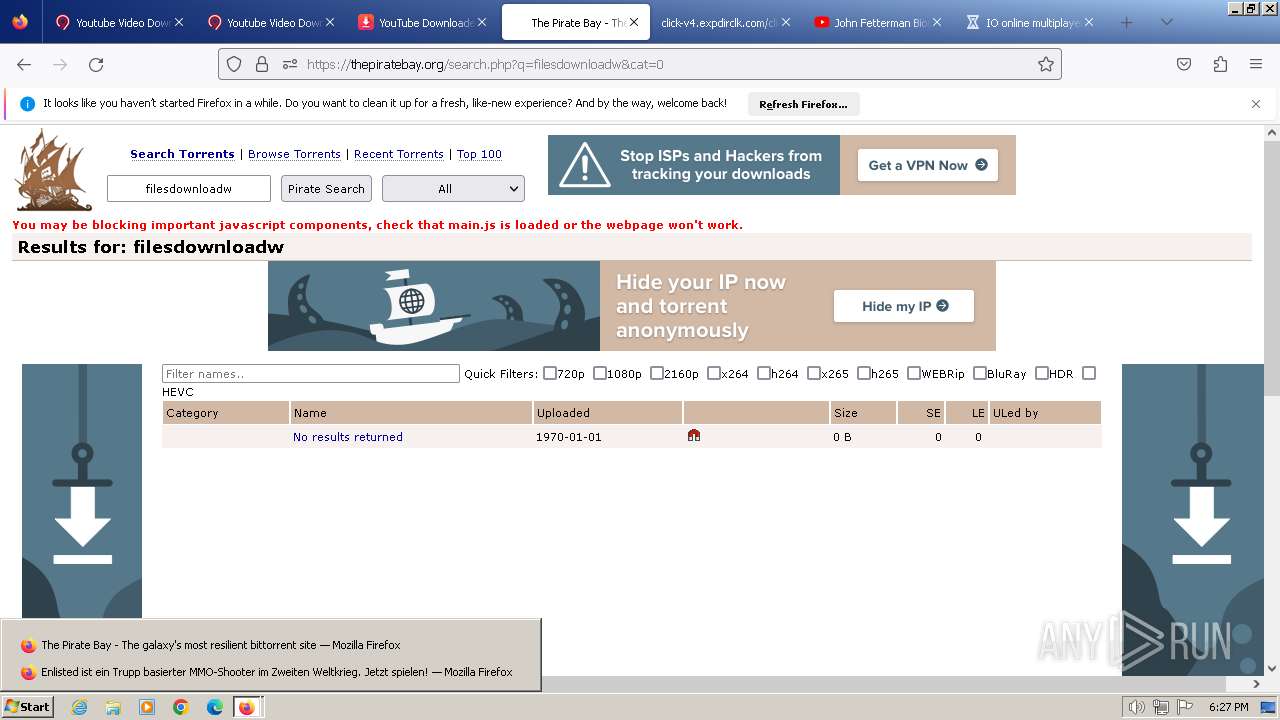Click the Refresh Firefox button
The width and height of the screenshot is (1280, 720).
point(803,104)
